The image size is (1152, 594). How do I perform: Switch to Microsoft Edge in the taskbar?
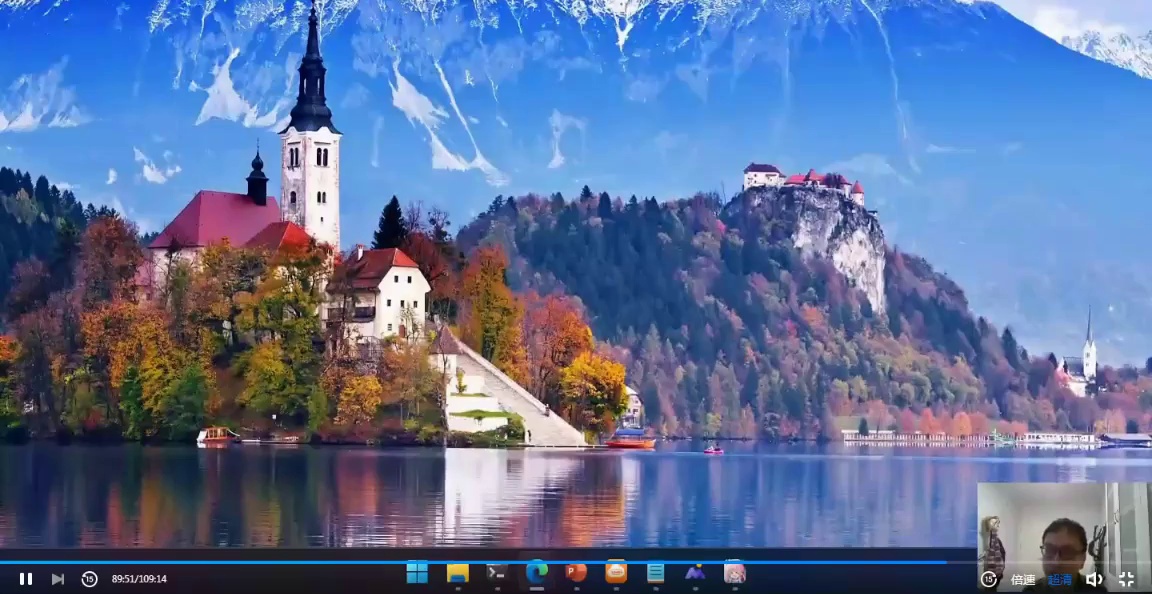tap(537, 572)
